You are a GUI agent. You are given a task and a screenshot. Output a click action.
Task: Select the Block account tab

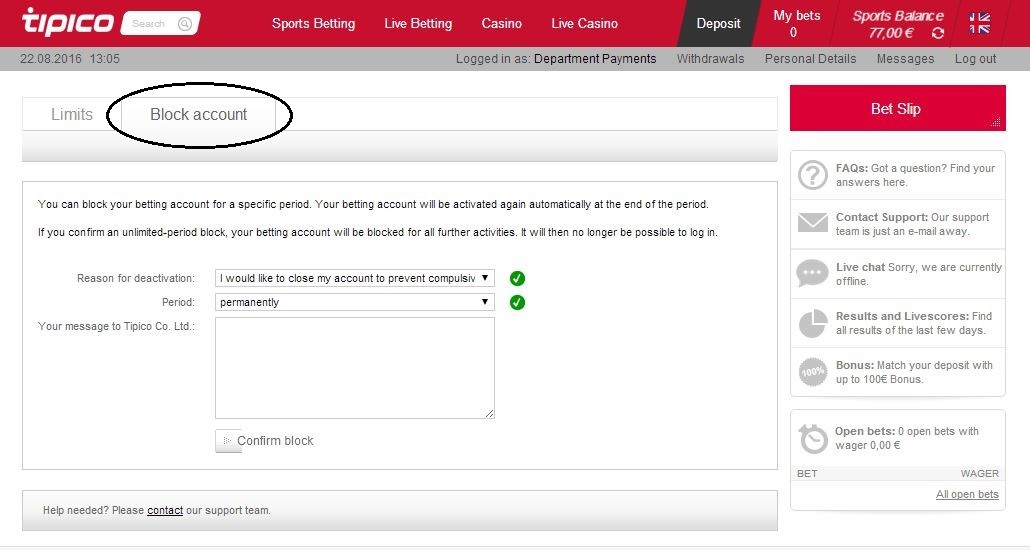point(198,114)
